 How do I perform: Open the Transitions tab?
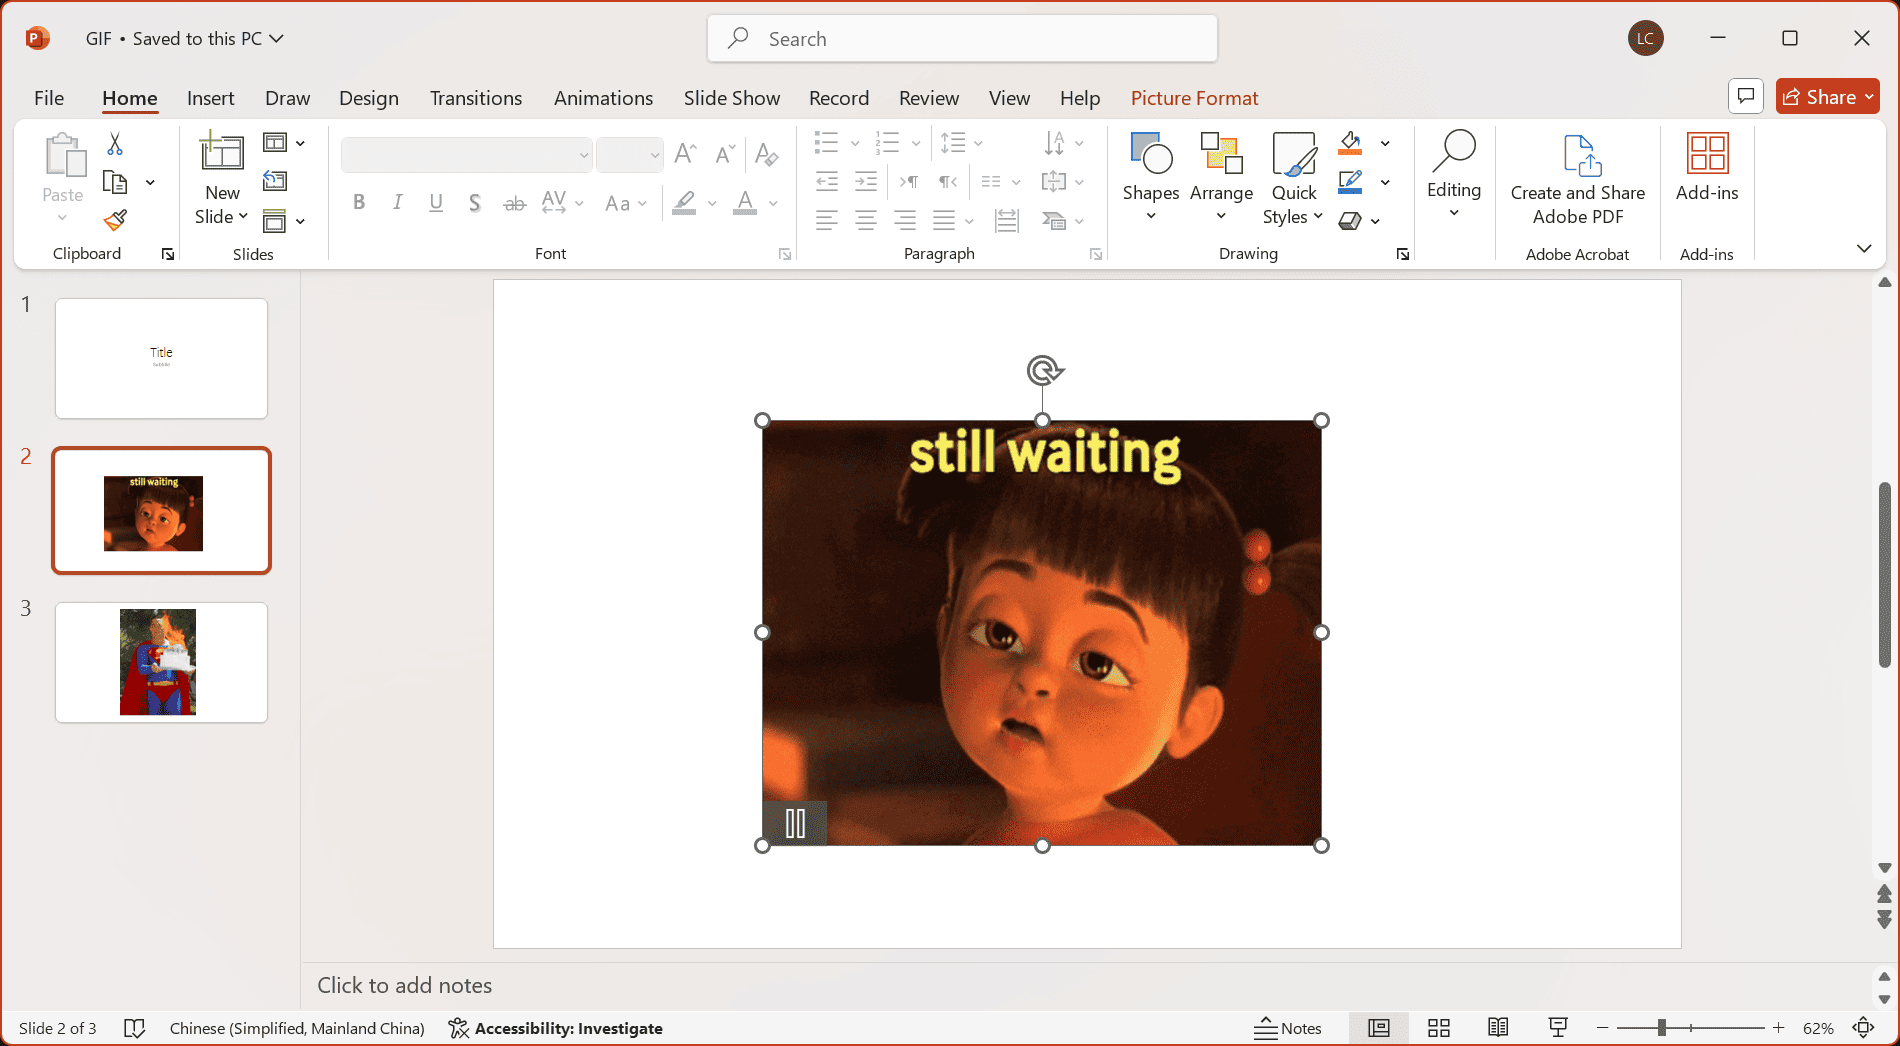[476, 98]
